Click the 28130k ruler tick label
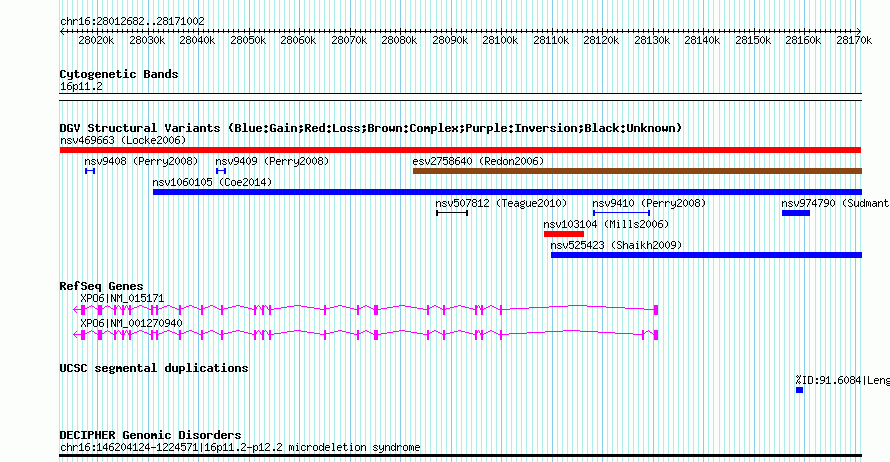 pyautogui.click(x=652, y=40)
